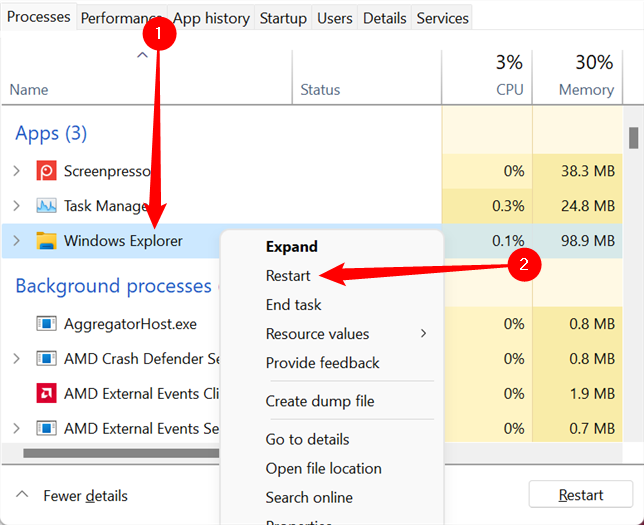Select Create dump file menu entry

(x=320, y=401)
